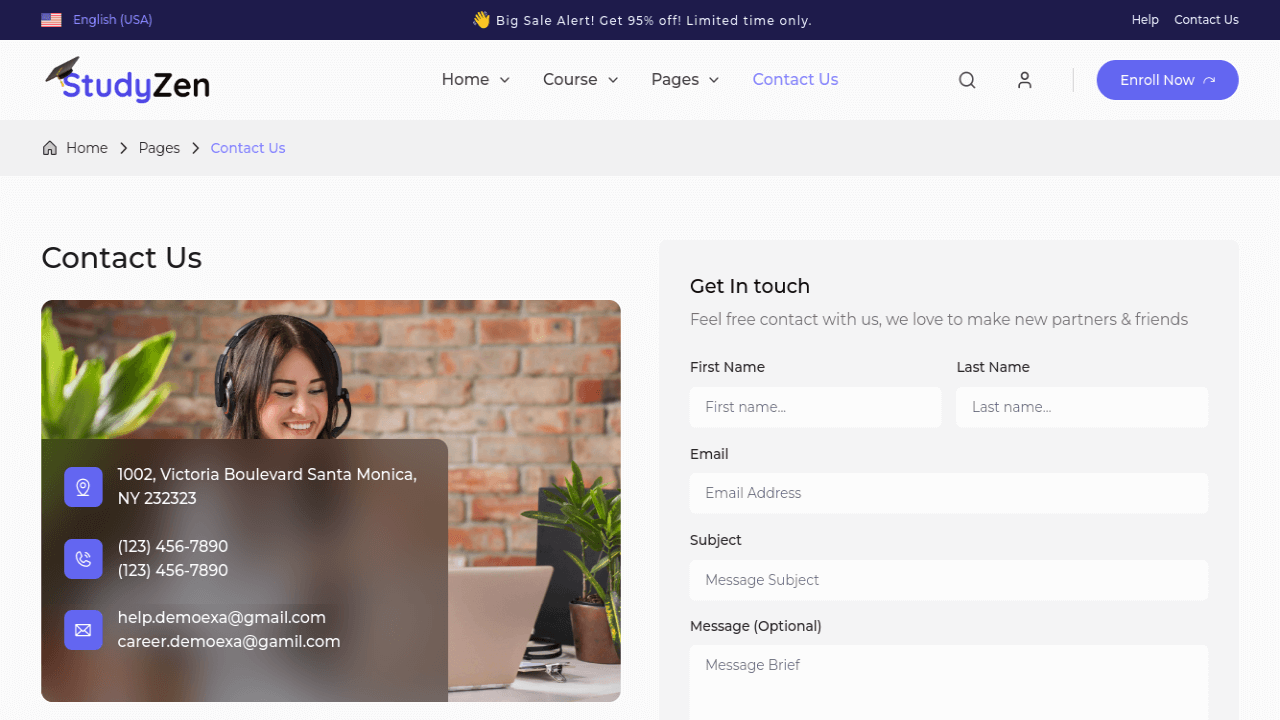Click the location pin icon

(x=83, y=487)
